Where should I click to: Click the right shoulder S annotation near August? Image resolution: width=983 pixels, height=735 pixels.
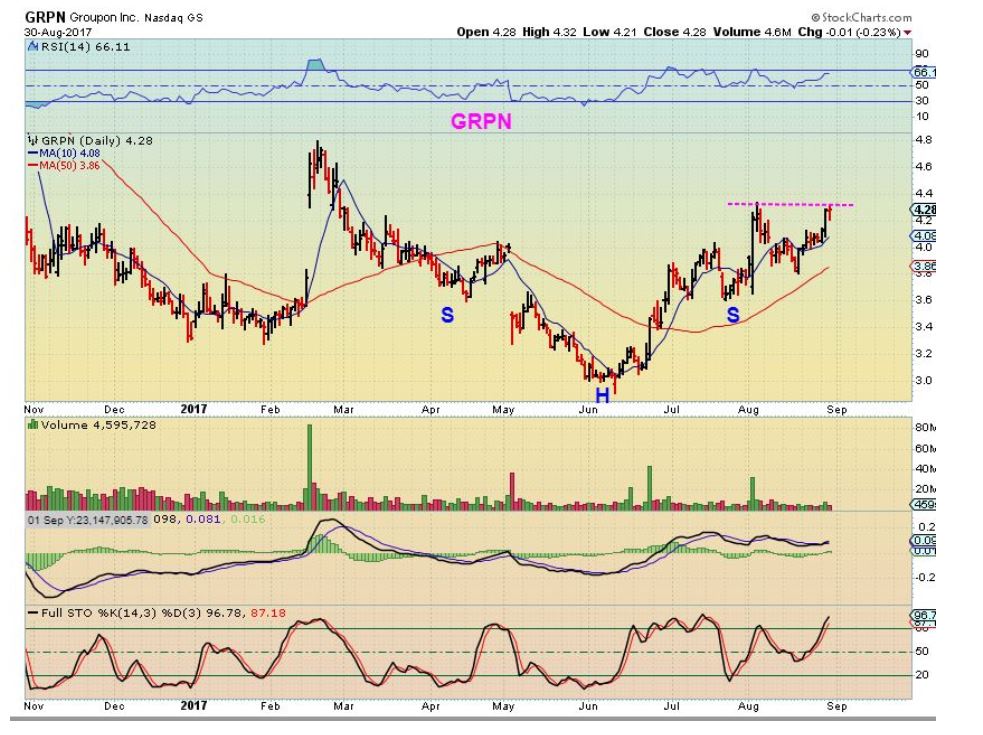[x=733, y=315]
